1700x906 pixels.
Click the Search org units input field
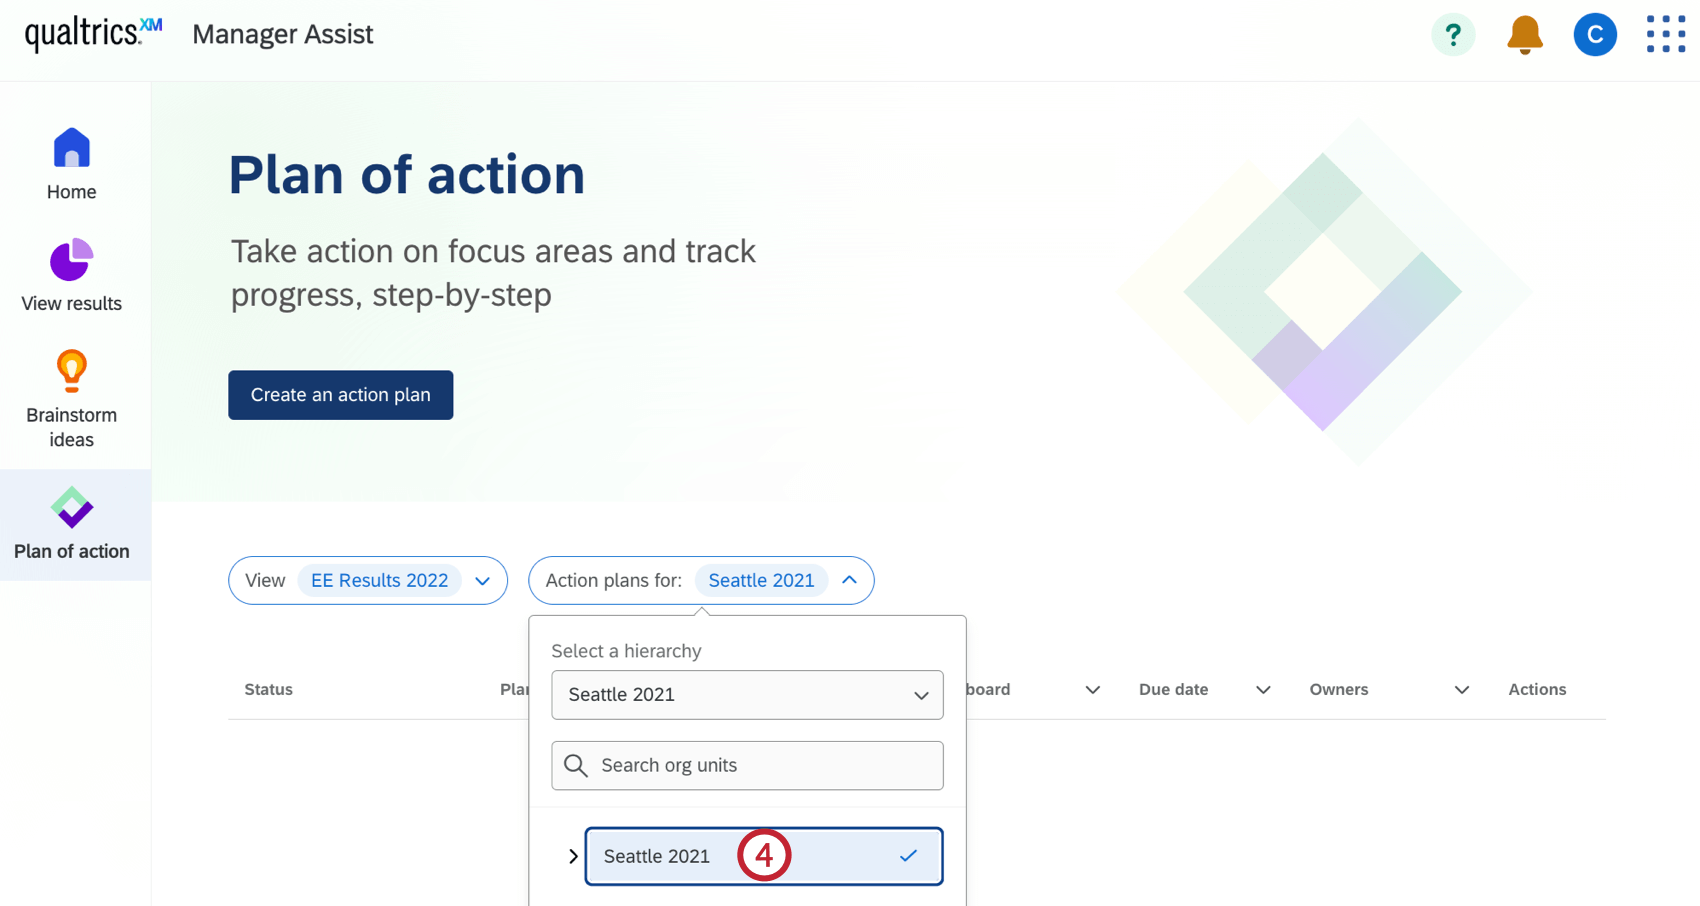747,765
